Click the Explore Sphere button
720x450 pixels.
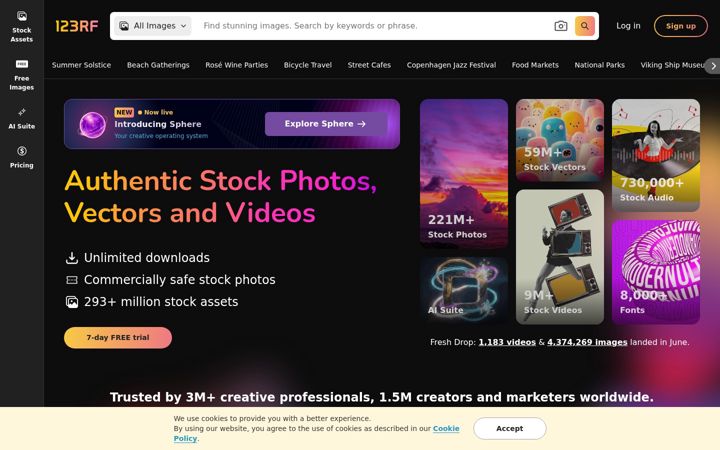point(326,124)
